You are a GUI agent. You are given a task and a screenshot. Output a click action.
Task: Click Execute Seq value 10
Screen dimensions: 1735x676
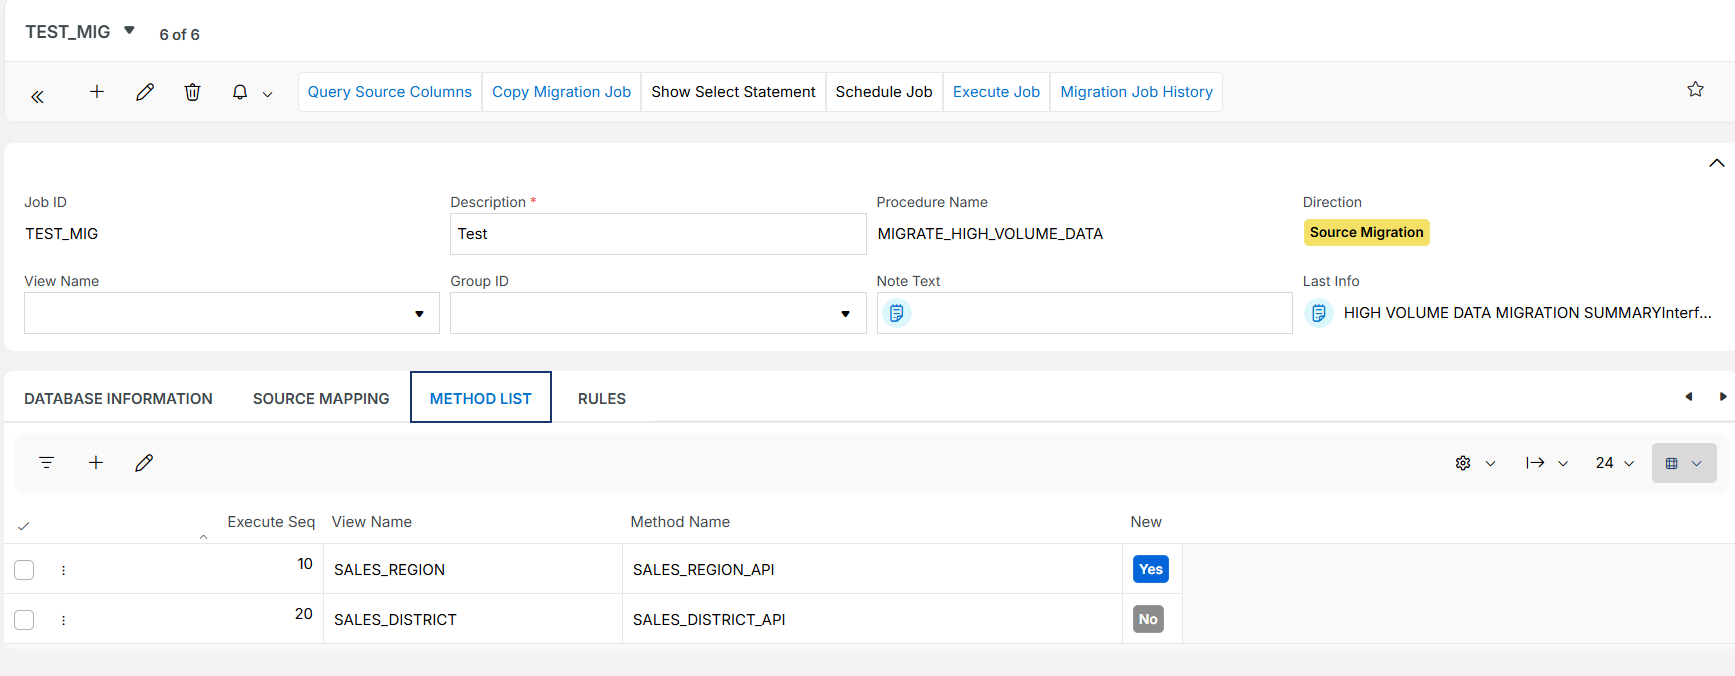[x=305, y=564]
